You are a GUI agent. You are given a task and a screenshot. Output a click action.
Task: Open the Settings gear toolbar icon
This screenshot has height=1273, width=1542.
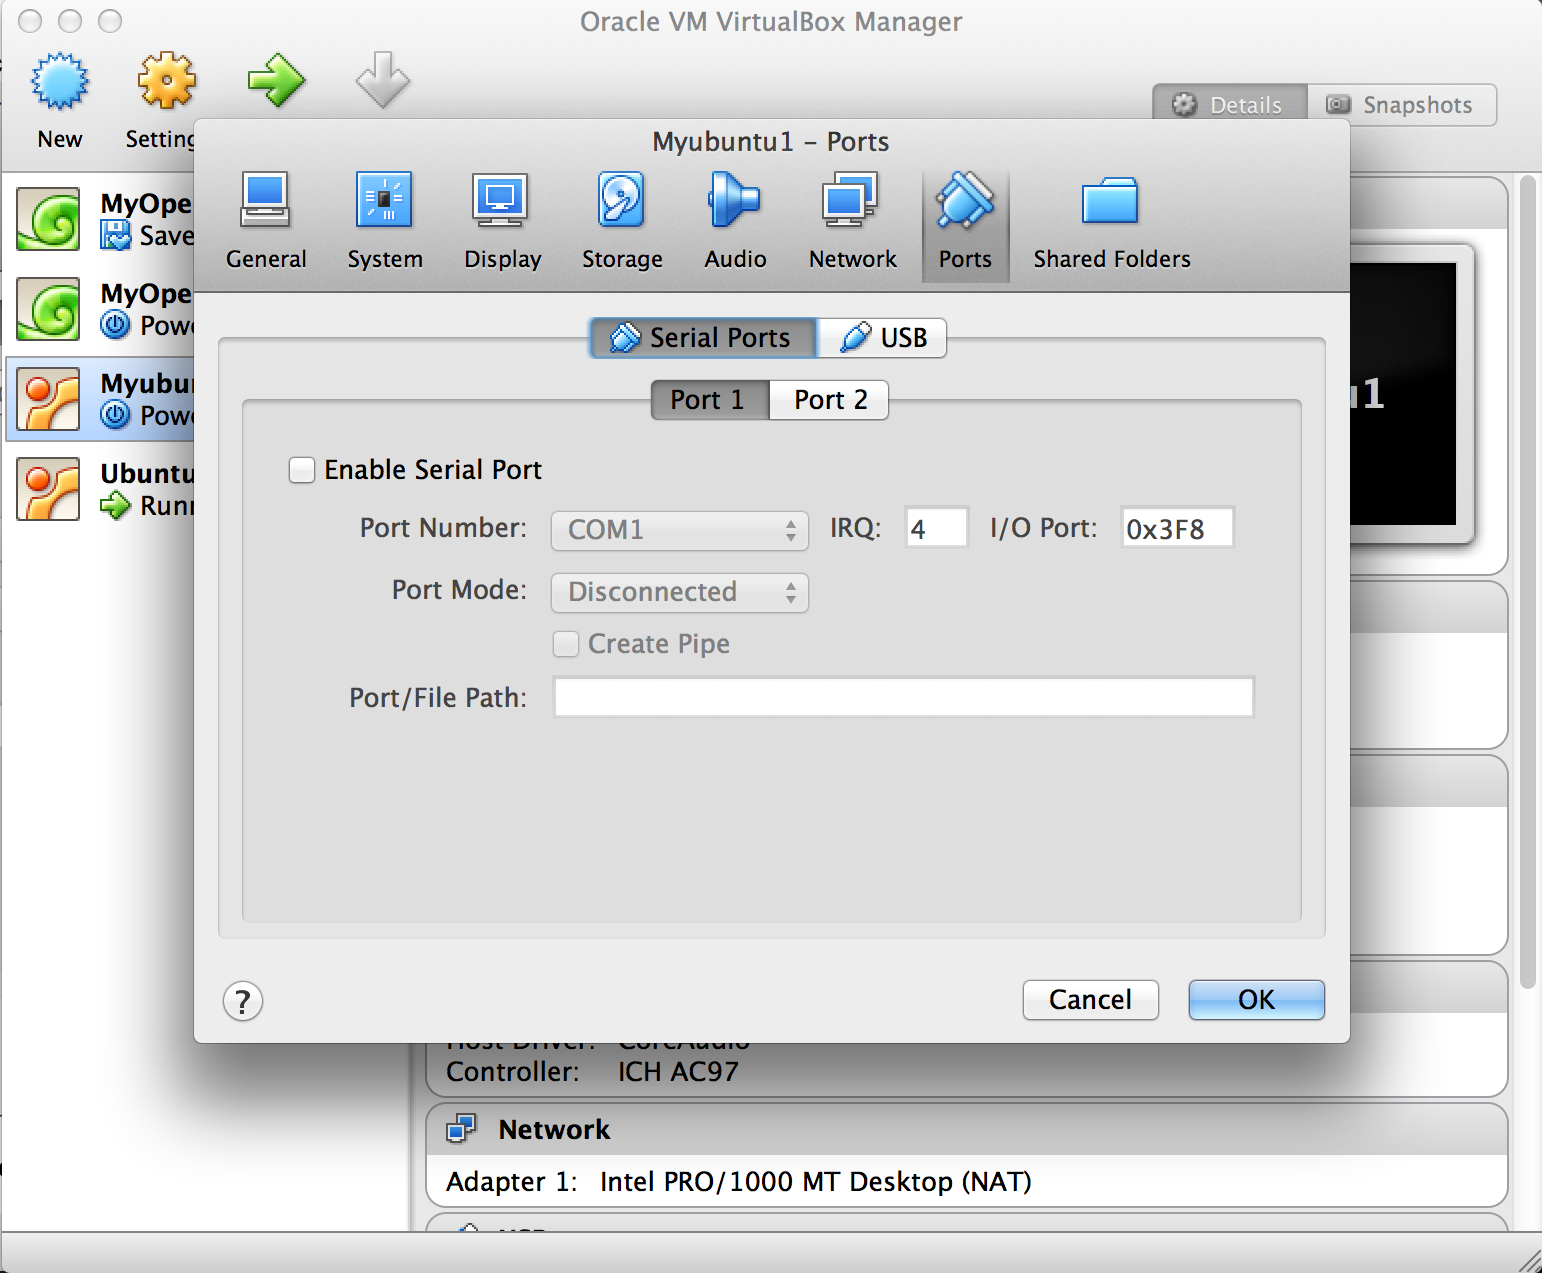[x=166, y=81]
